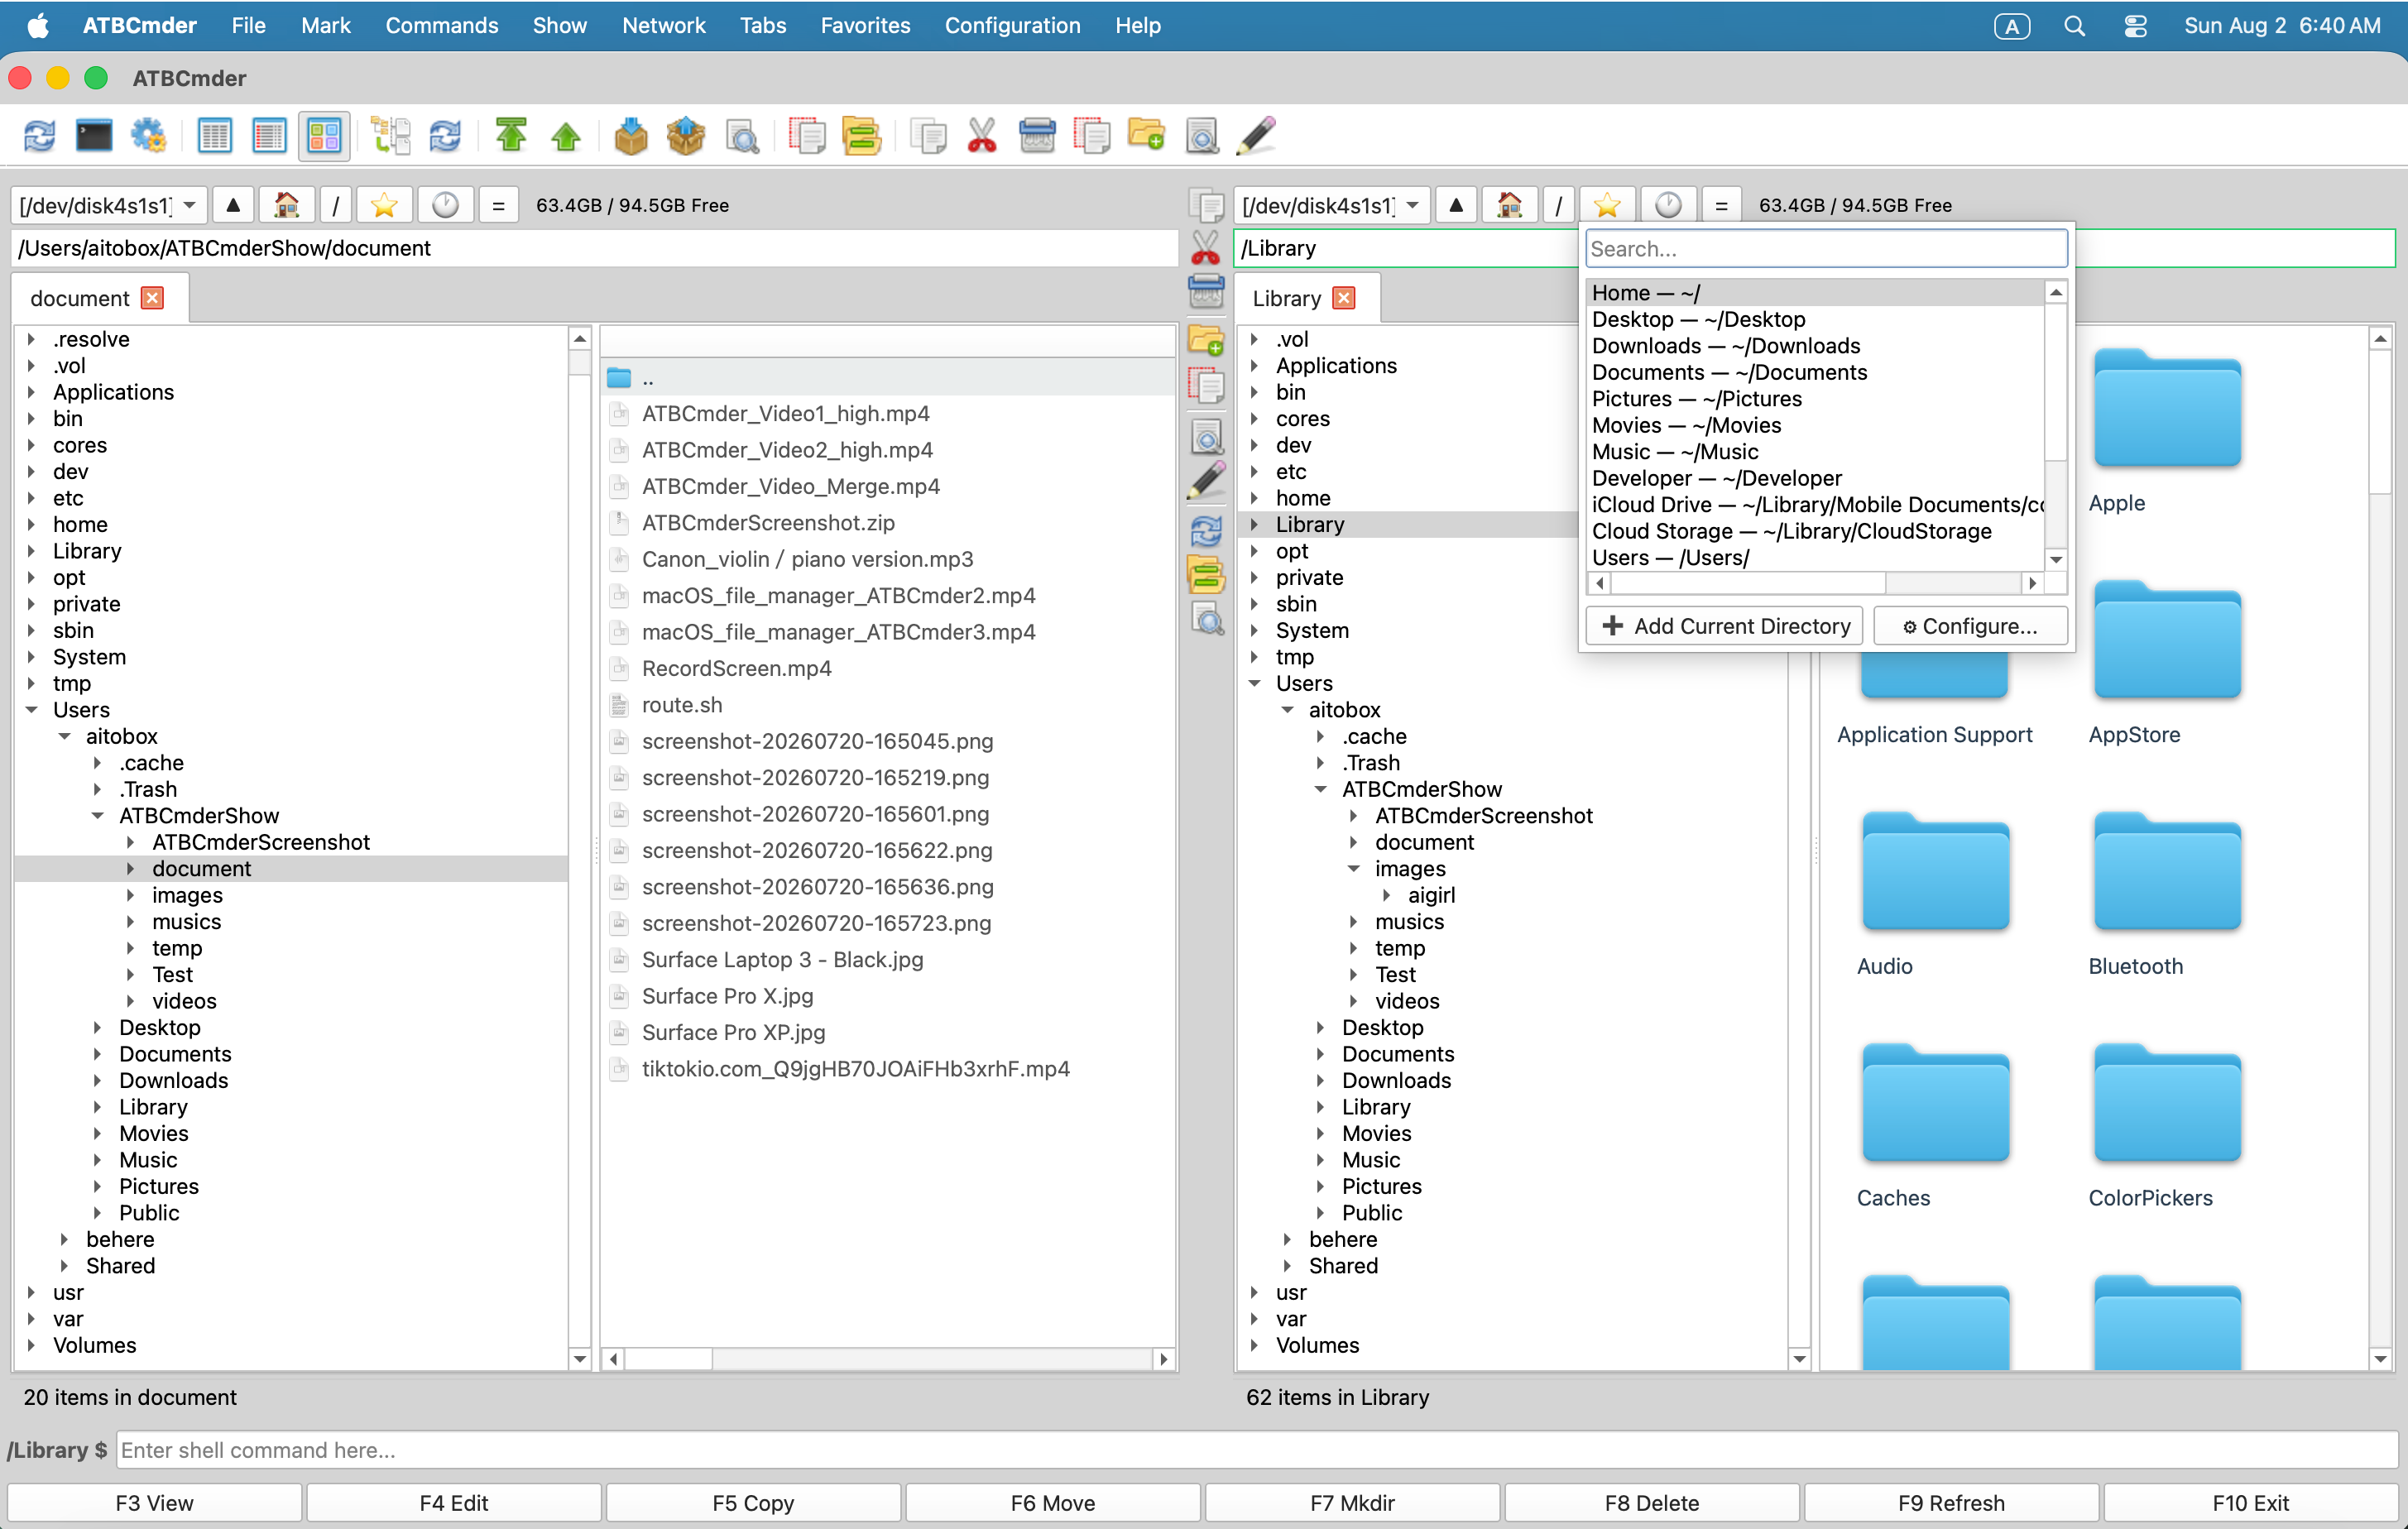Click the refresh icon left of the terminal icon

(40, 135)
